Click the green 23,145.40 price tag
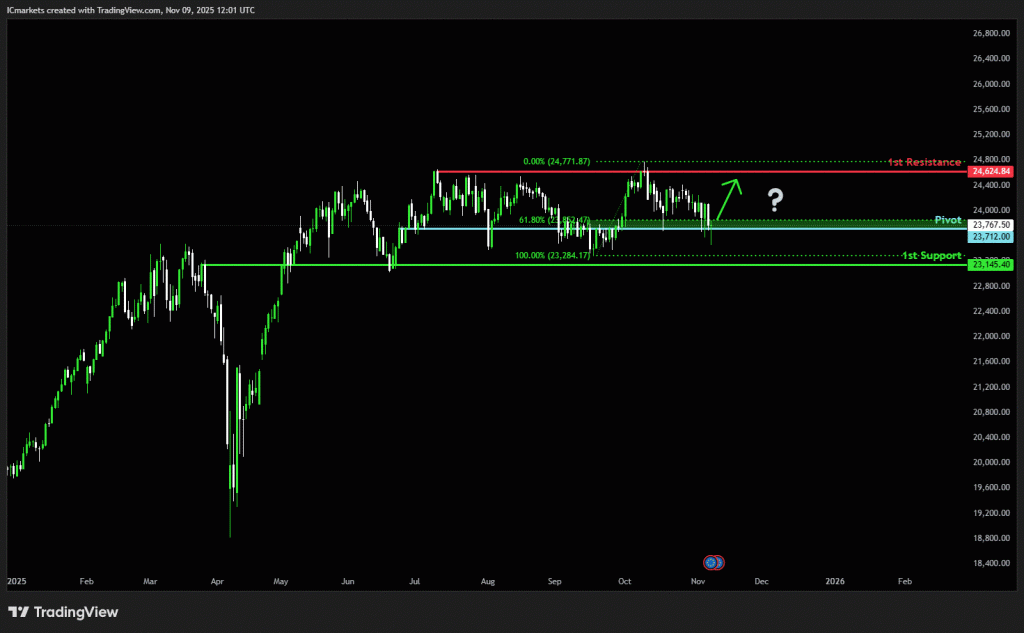 point(991,265)
